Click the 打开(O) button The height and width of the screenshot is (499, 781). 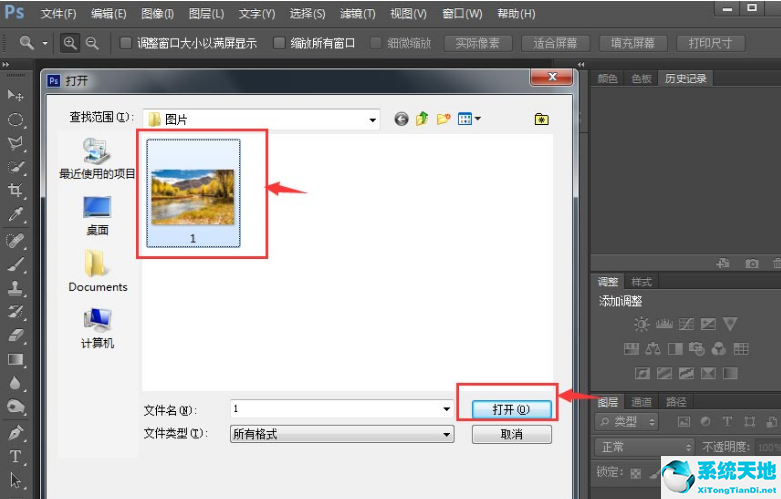pyautogui.click(x=512, y=409)
